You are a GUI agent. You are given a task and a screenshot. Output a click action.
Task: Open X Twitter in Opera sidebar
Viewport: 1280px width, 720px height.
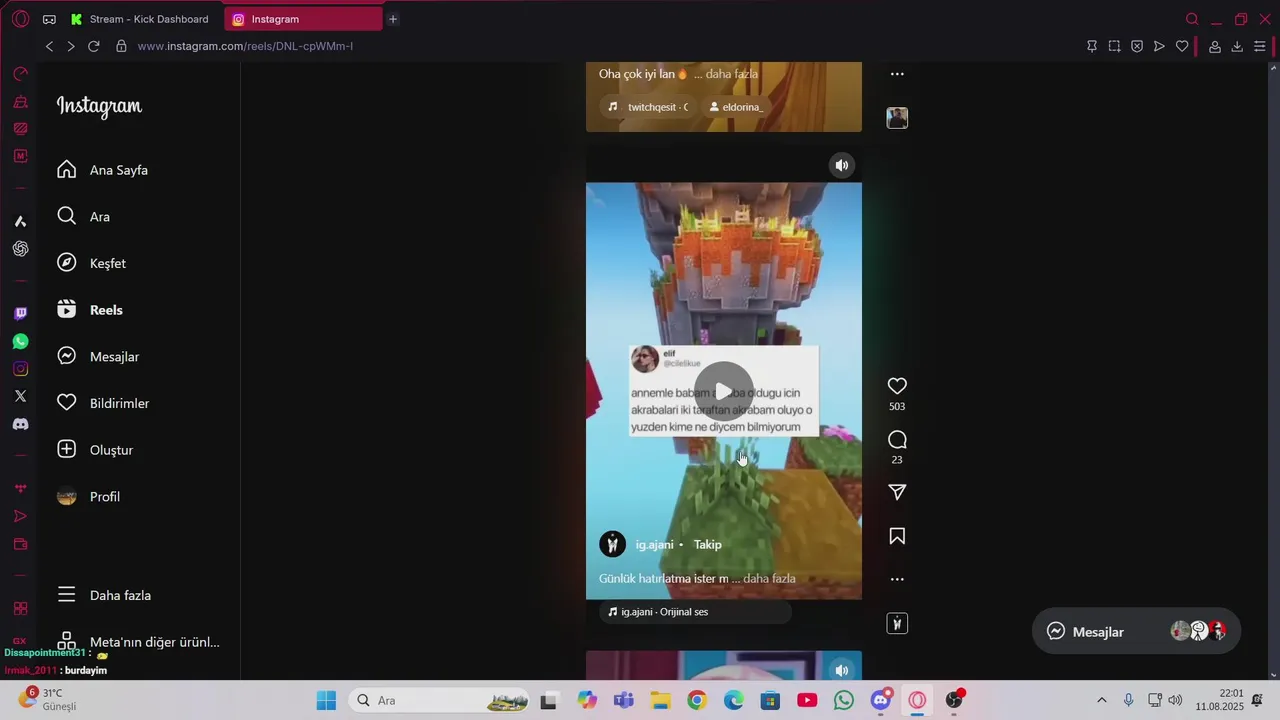20,396
